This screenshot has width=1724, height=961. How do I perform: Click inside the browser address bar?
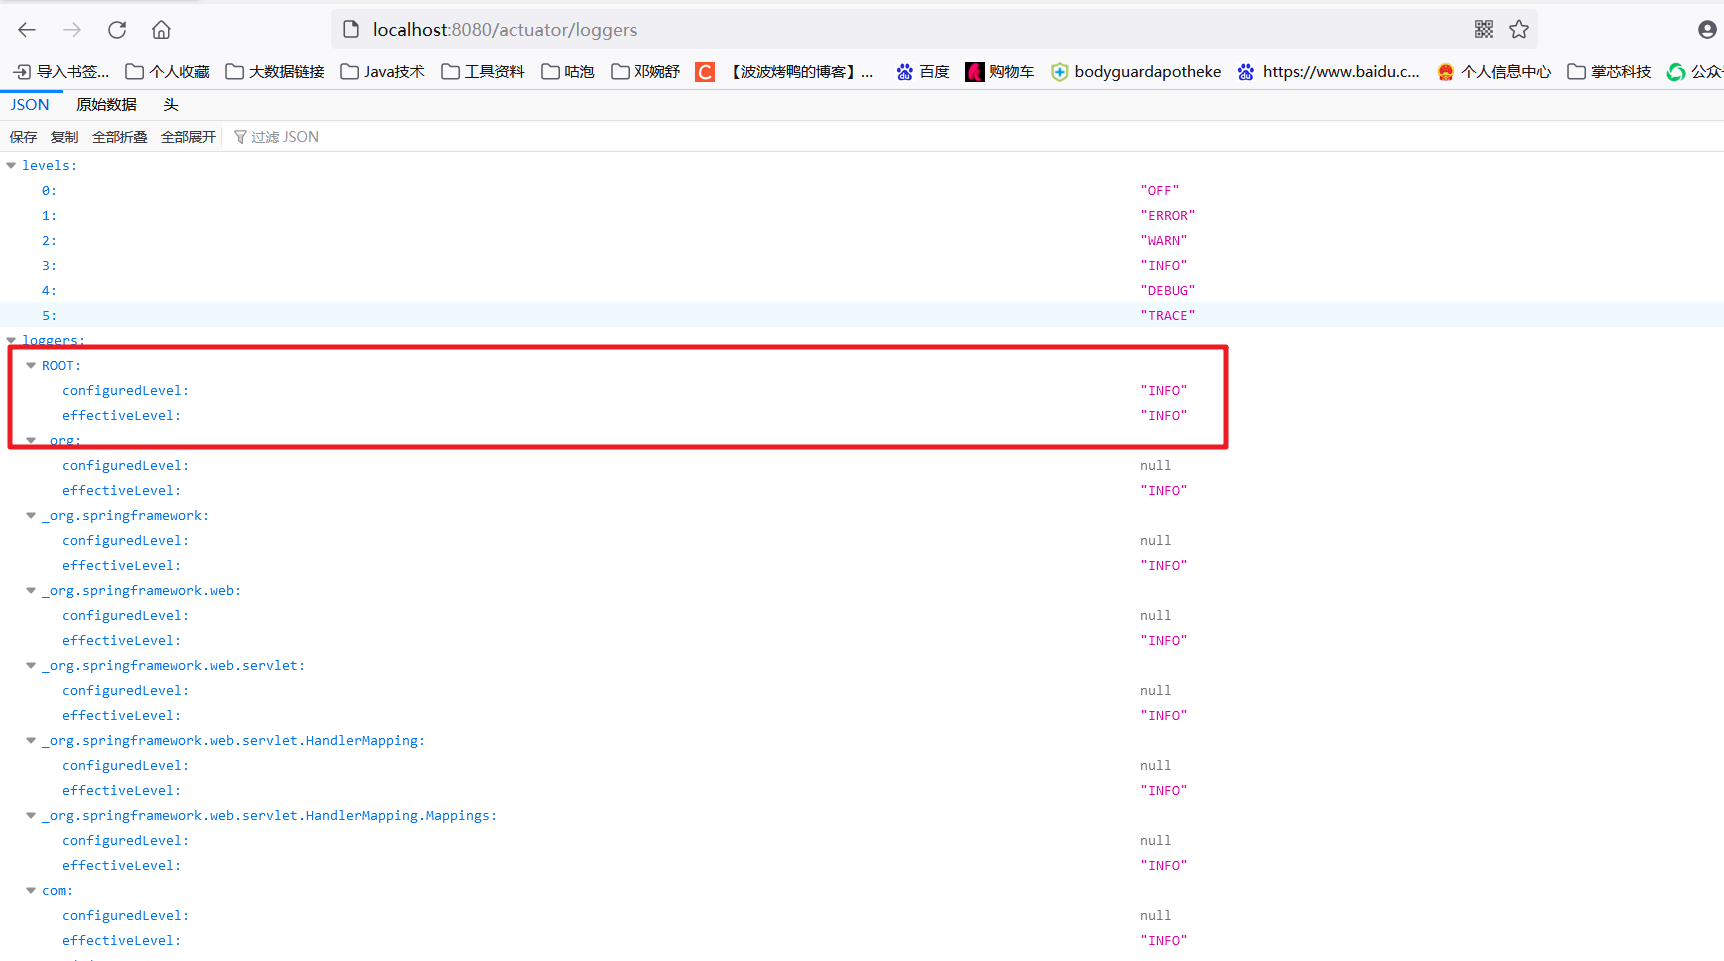point(700,30)
